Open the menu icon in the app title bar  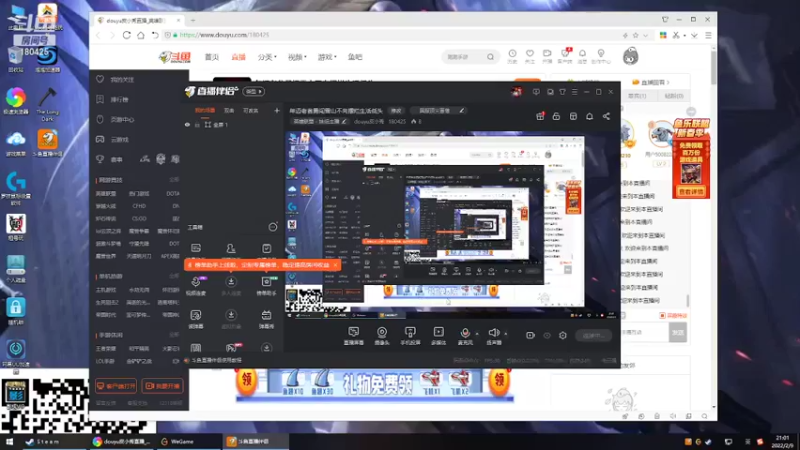pos(574,92)
